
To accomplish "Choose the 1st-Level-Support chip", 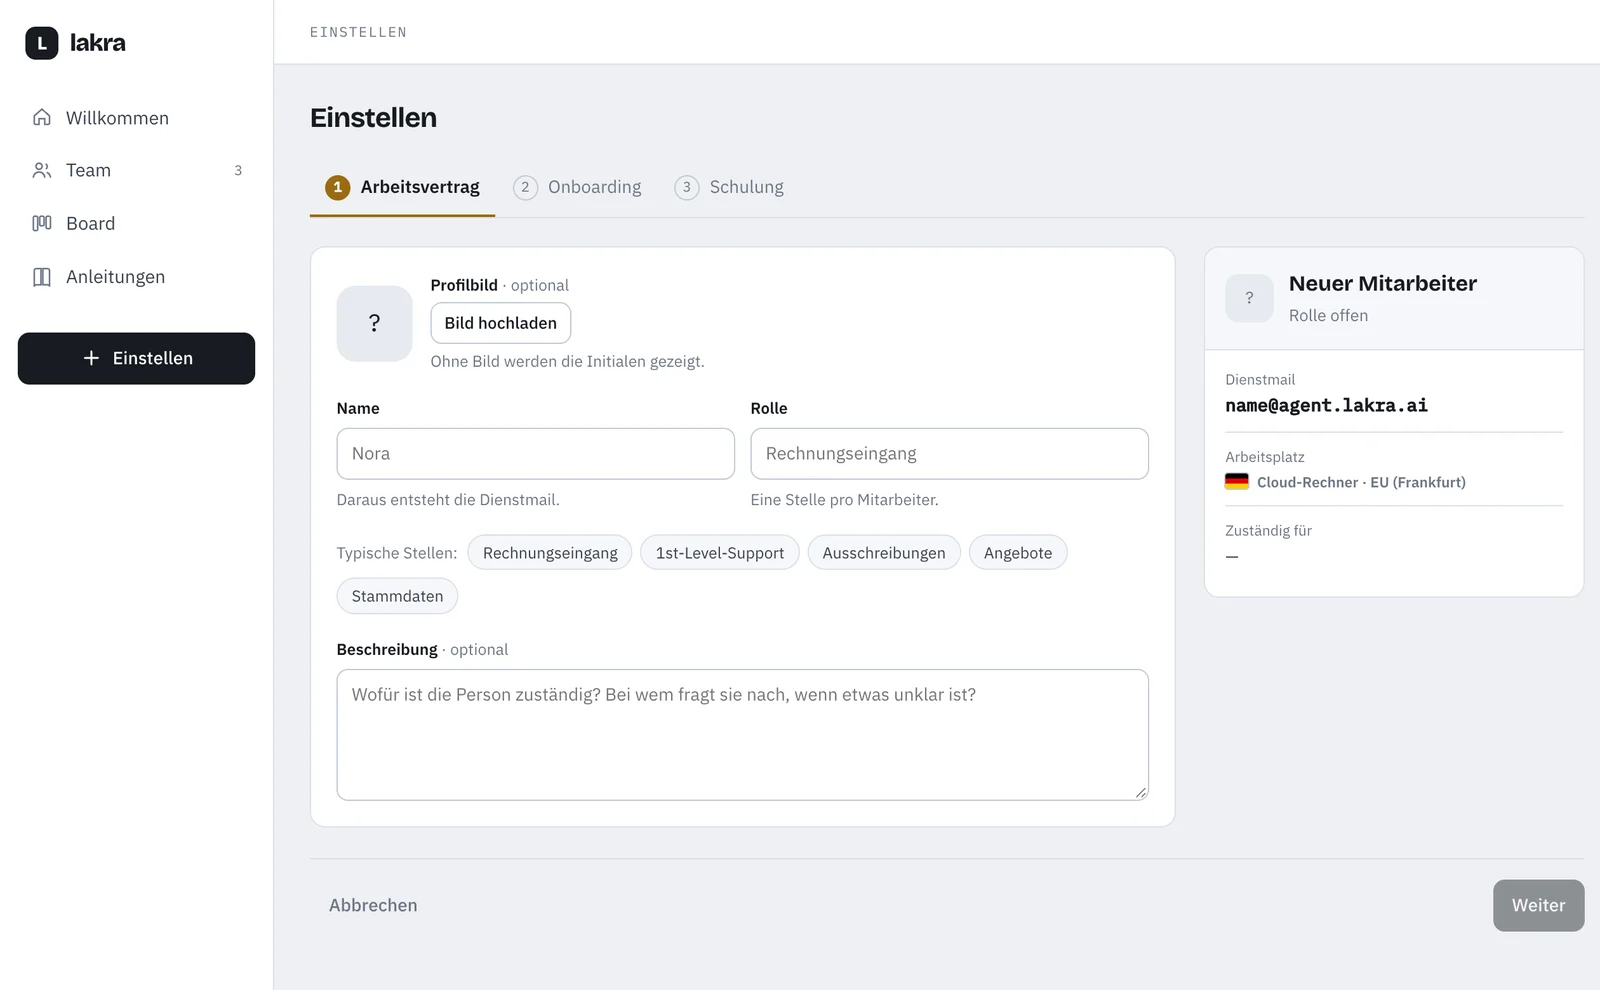I will [x=720, y=553].
